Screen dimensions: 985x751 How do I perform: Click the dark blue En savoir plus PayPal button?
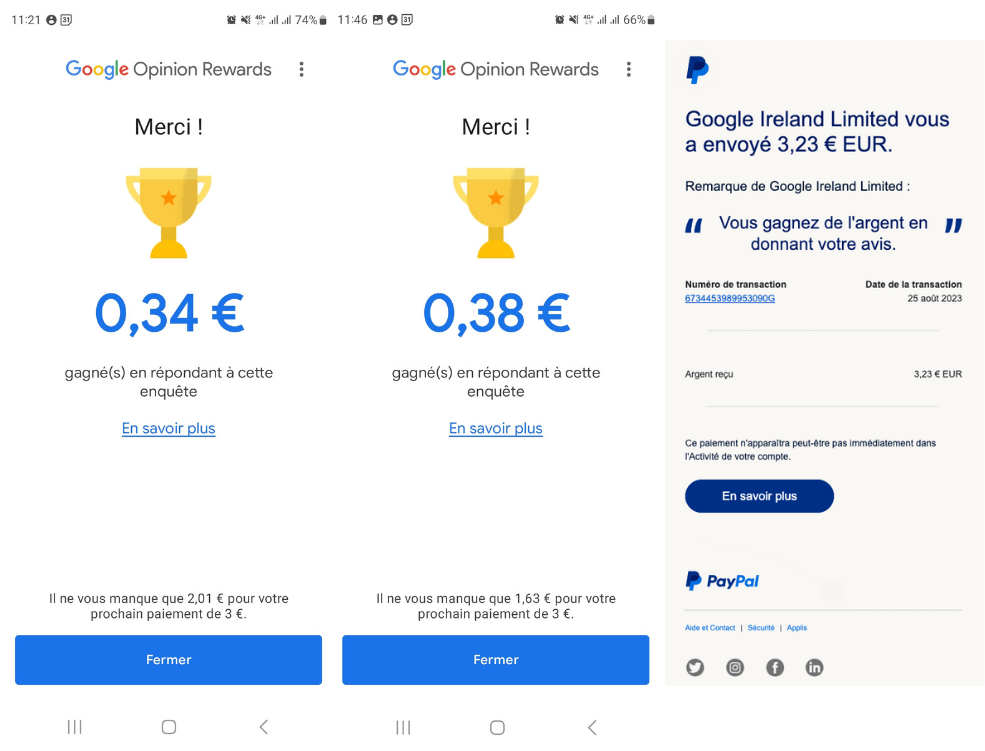pyautogui.click(x=759, y=496)
